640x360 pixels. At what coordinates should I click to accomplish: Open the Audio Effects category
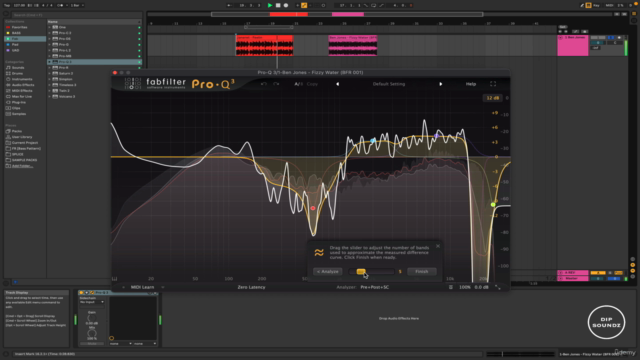pyautogui.click(x=23, y=85)
